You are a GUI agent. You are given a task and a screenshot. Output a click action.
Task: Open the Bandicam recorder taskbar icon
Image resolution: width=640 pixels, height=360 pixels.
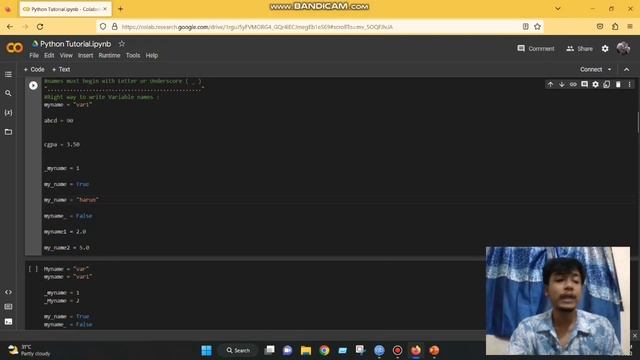[x=398, y=350]
